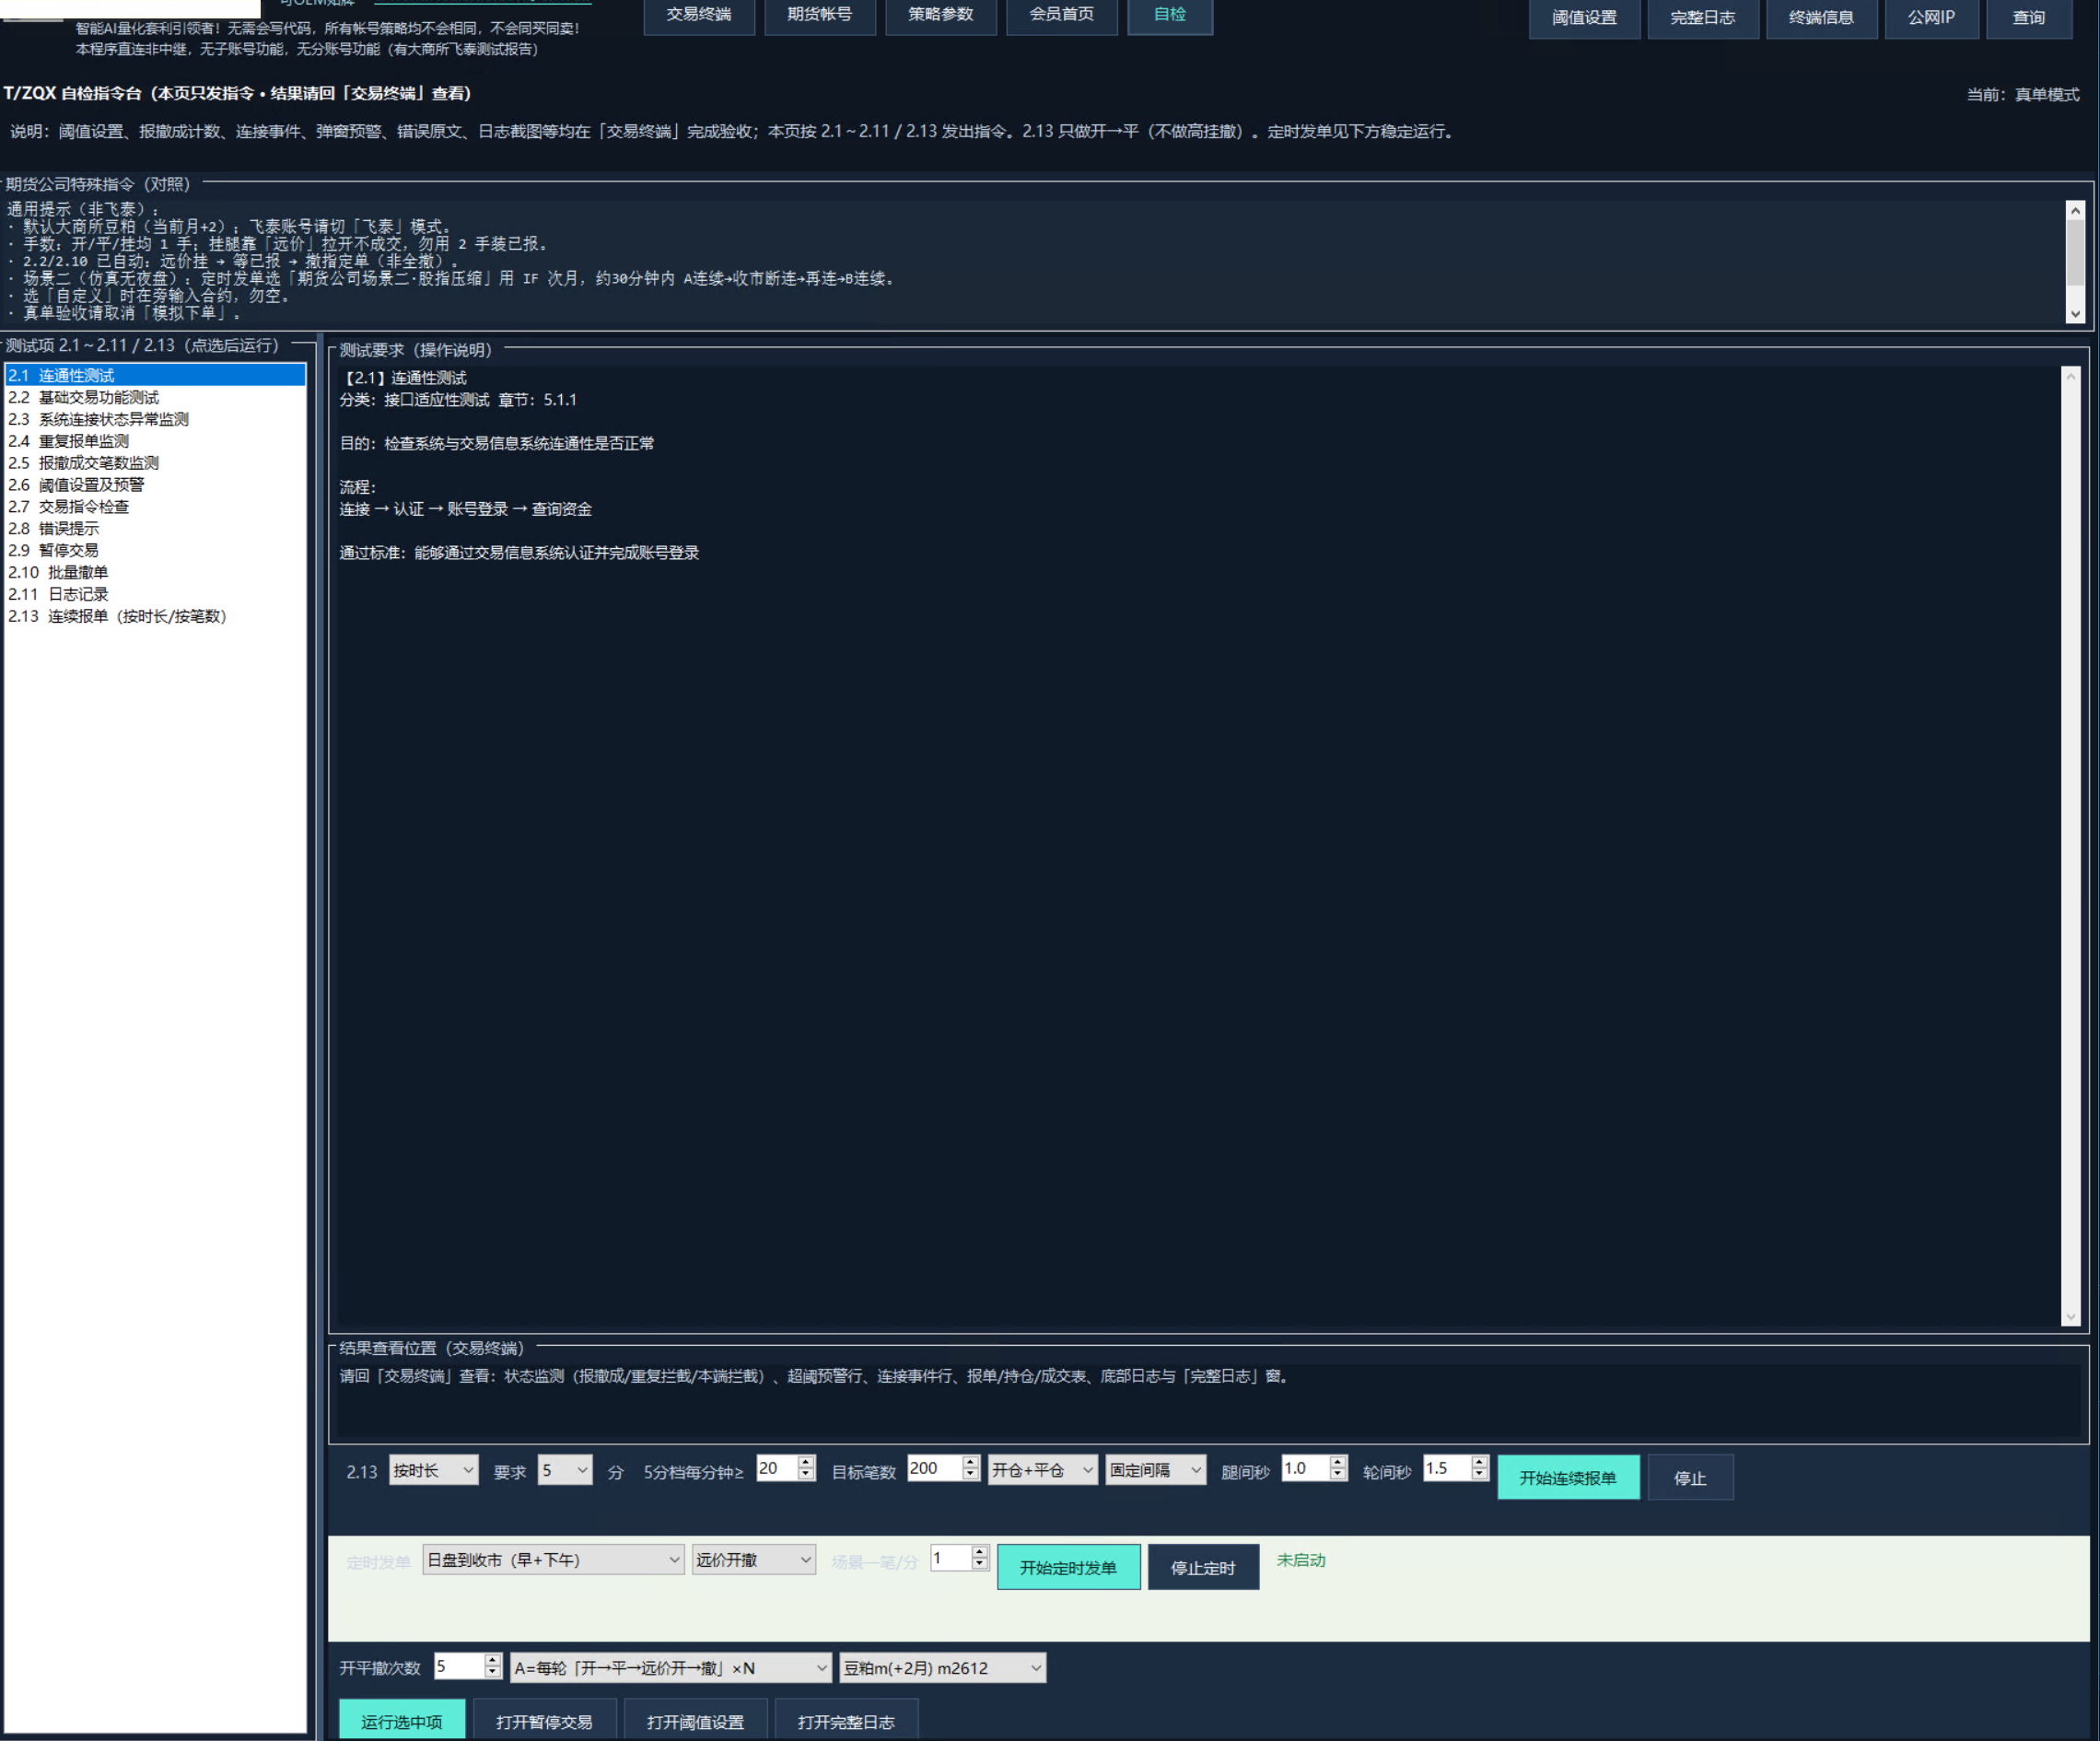This screenshot has width=2100, height=1741.
Task: Select test item 2.4 重复报单监测
Action: coord(155,441)
